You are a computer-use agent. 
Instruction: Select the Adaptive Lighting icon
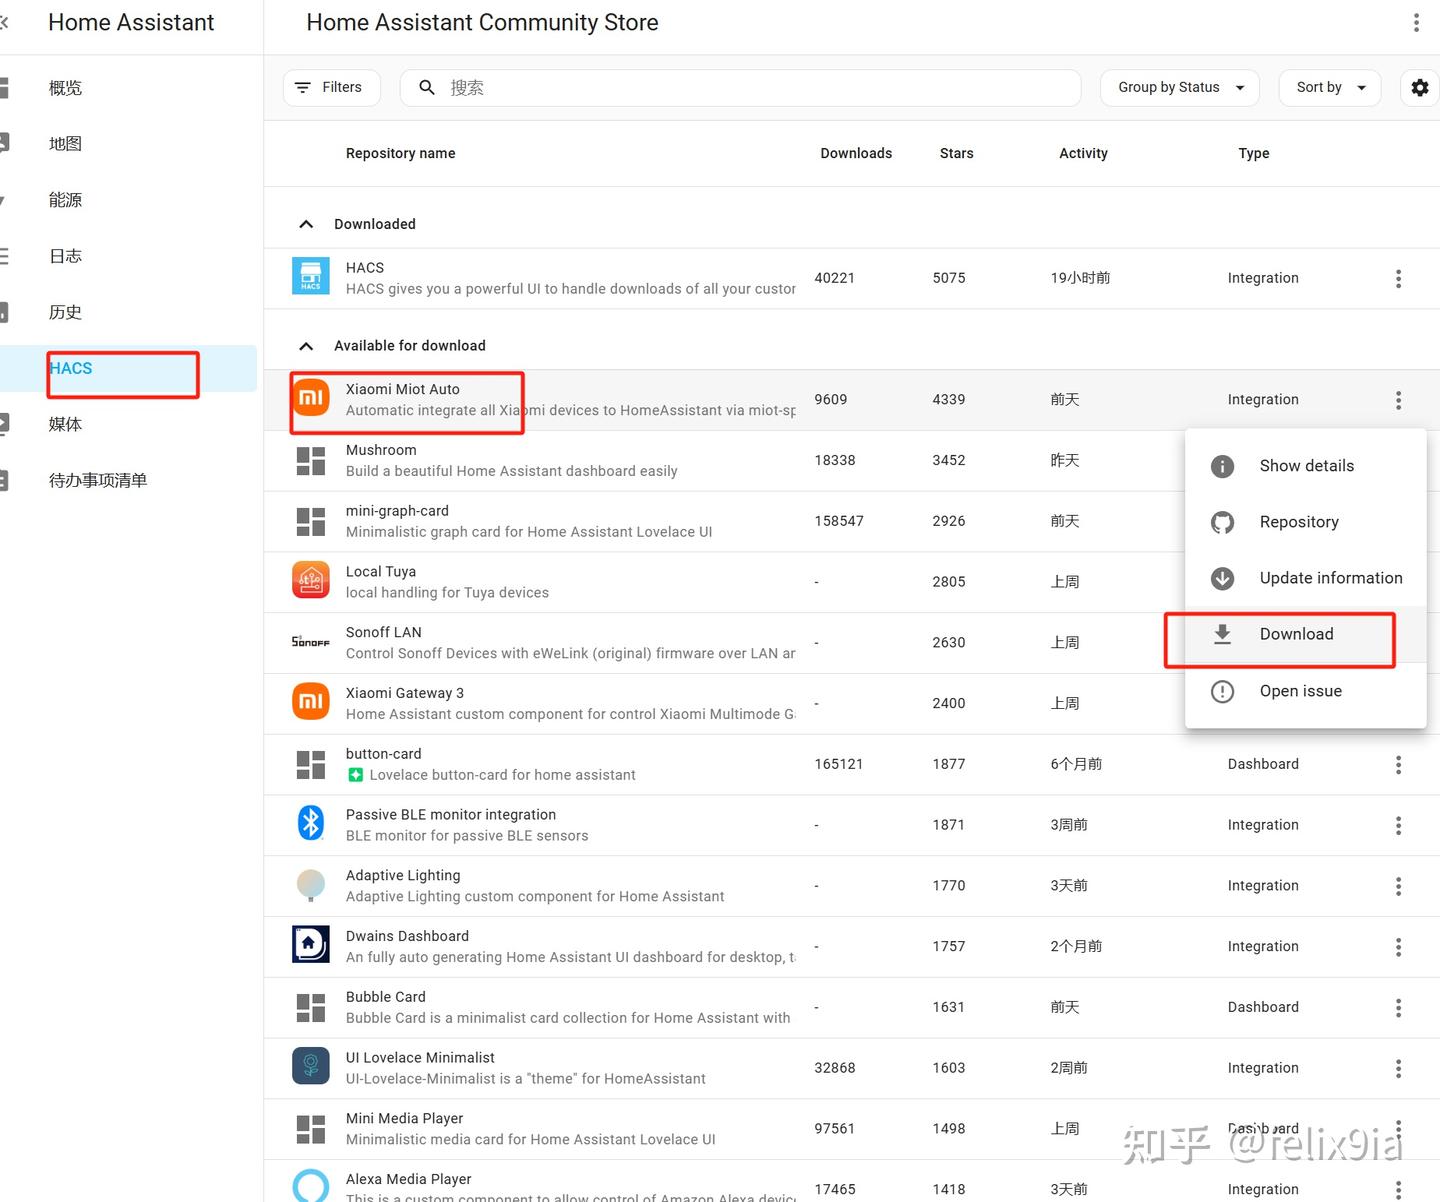310,883
